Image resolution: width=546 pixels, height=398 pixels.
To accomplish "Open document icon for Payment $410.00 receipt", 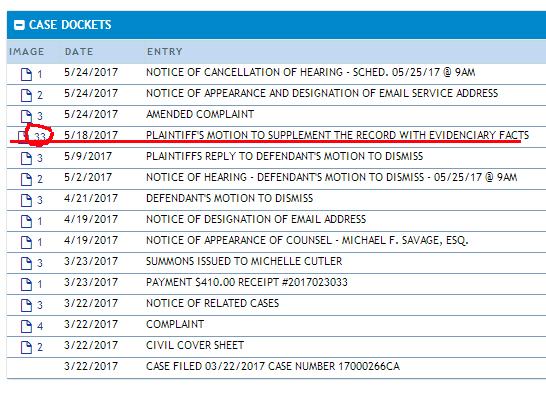I will click(x=26, y=284).
